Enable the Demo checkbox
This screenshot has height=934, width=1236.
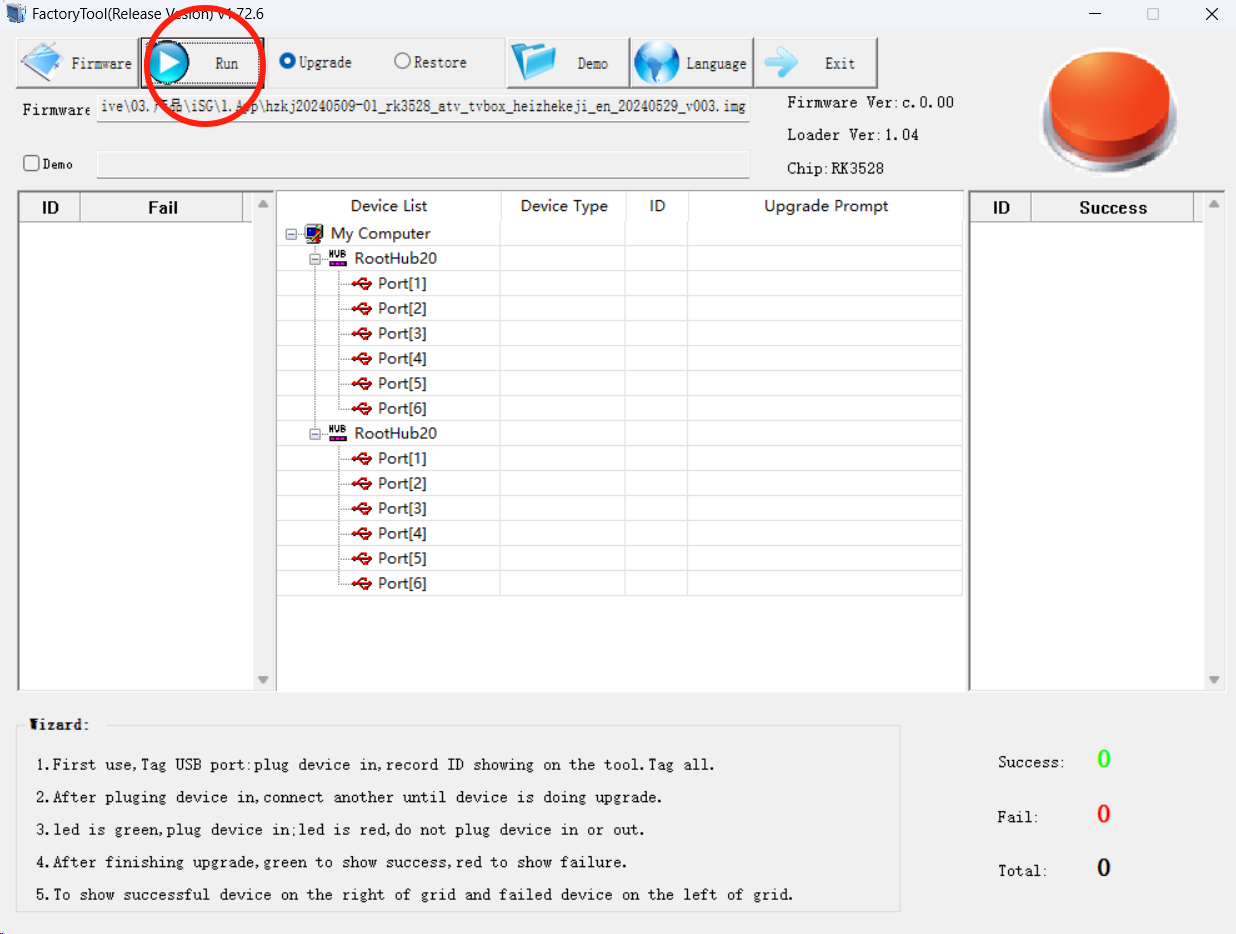point(31,163)
